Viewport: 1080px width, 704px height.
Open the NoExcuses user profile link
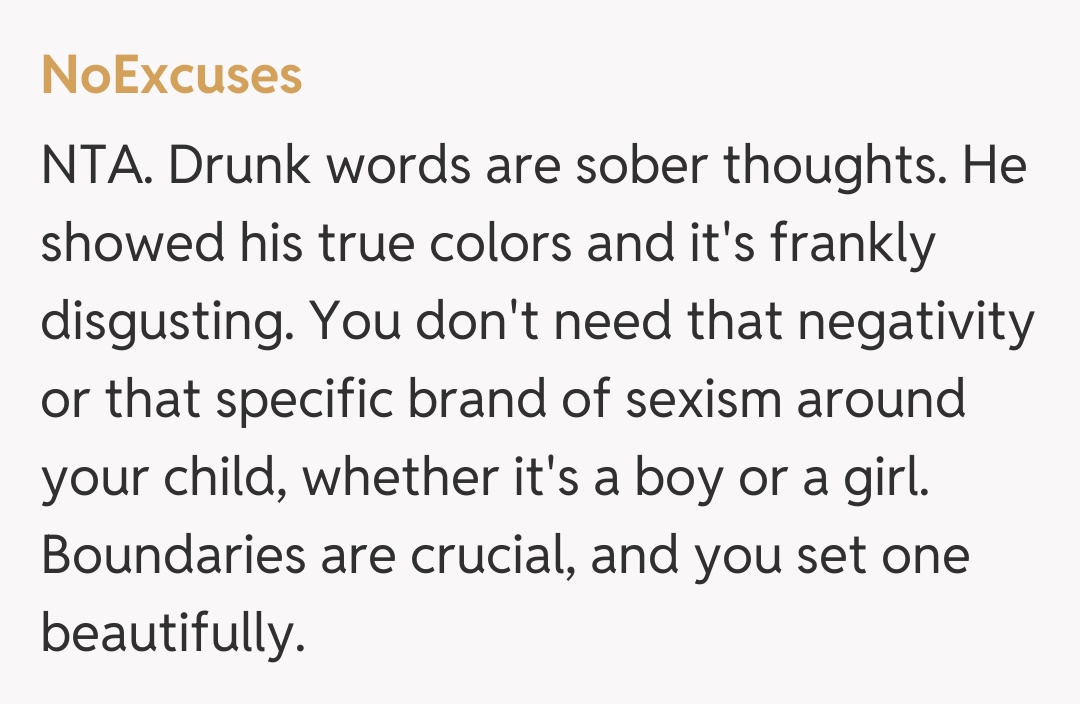[x=171, y=76]
